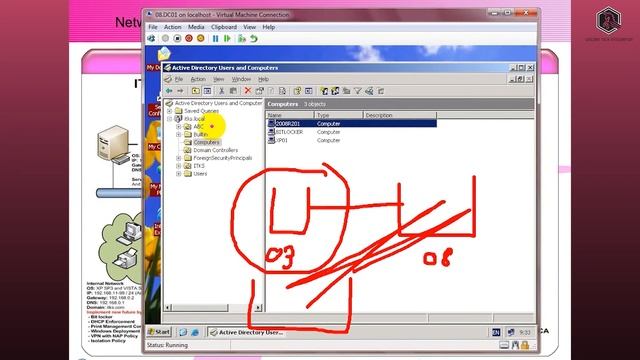
Task: Select the BITLOCKER computer entry
Action: point(289,132)
